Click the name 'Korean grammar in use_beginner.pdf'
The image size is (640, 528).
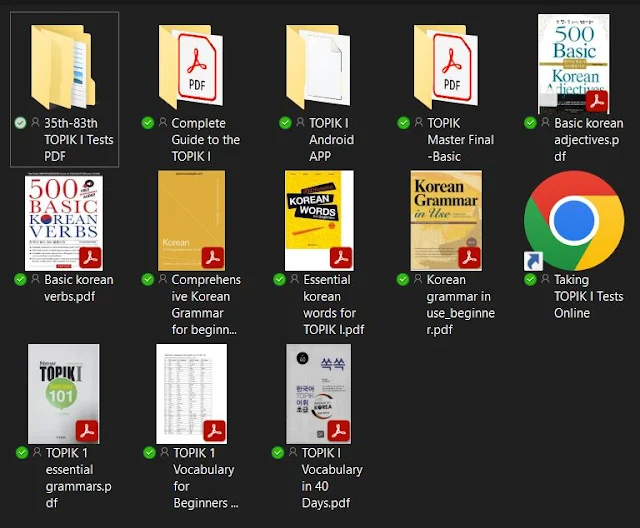(x=461, y=304)
